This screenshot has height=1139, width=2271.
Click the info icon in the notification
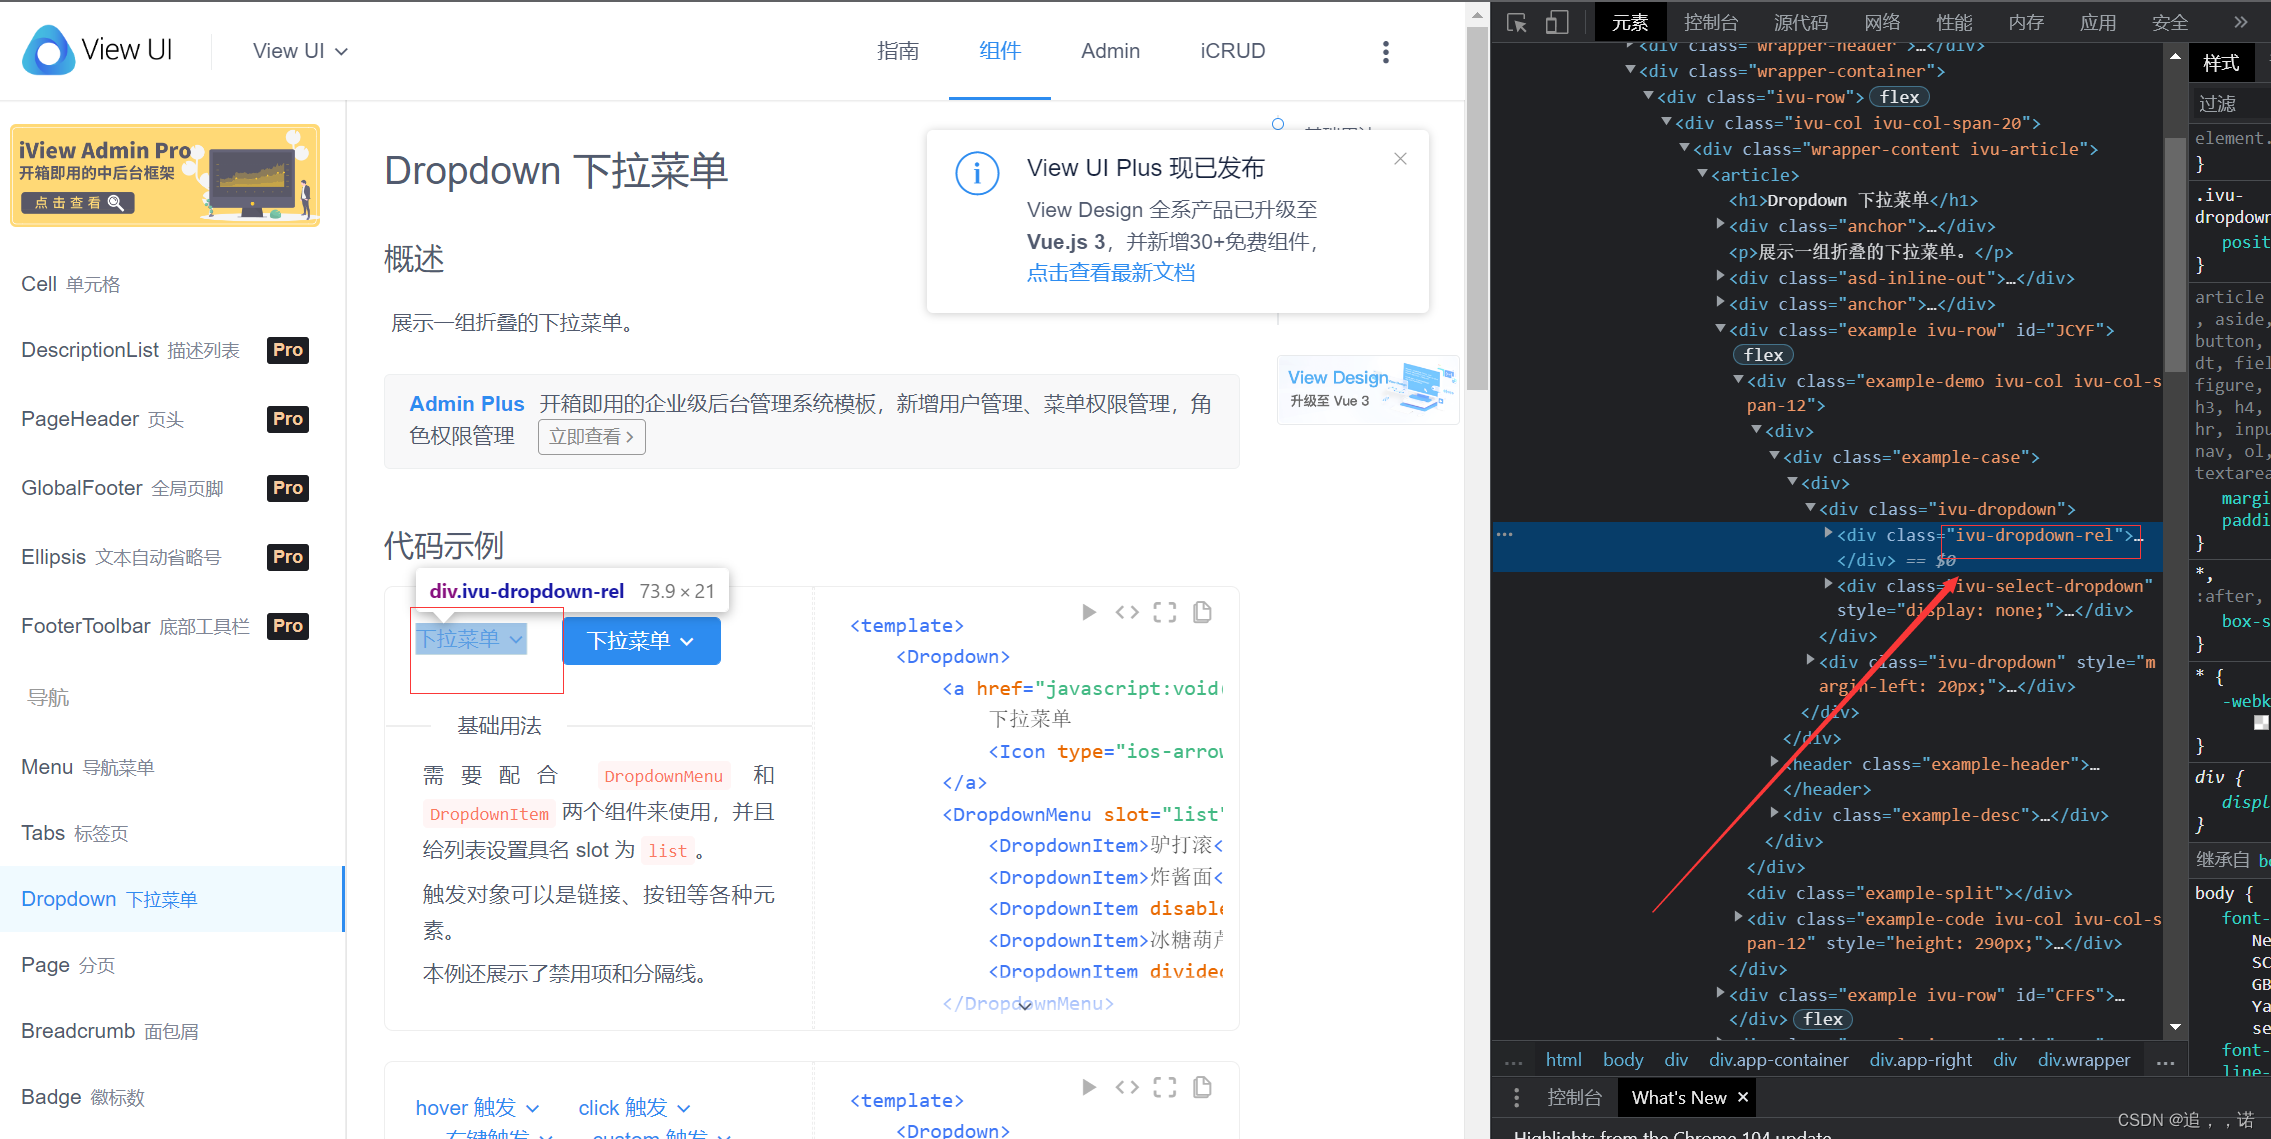coord(977,174)
